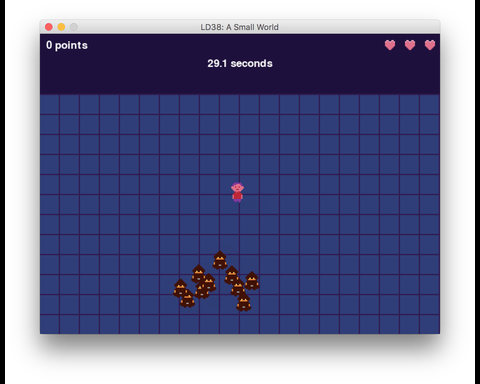The width and height of the screenshot is (480, 384).
Task: Click the pink player character with purple hair
Action: point(237,192)
